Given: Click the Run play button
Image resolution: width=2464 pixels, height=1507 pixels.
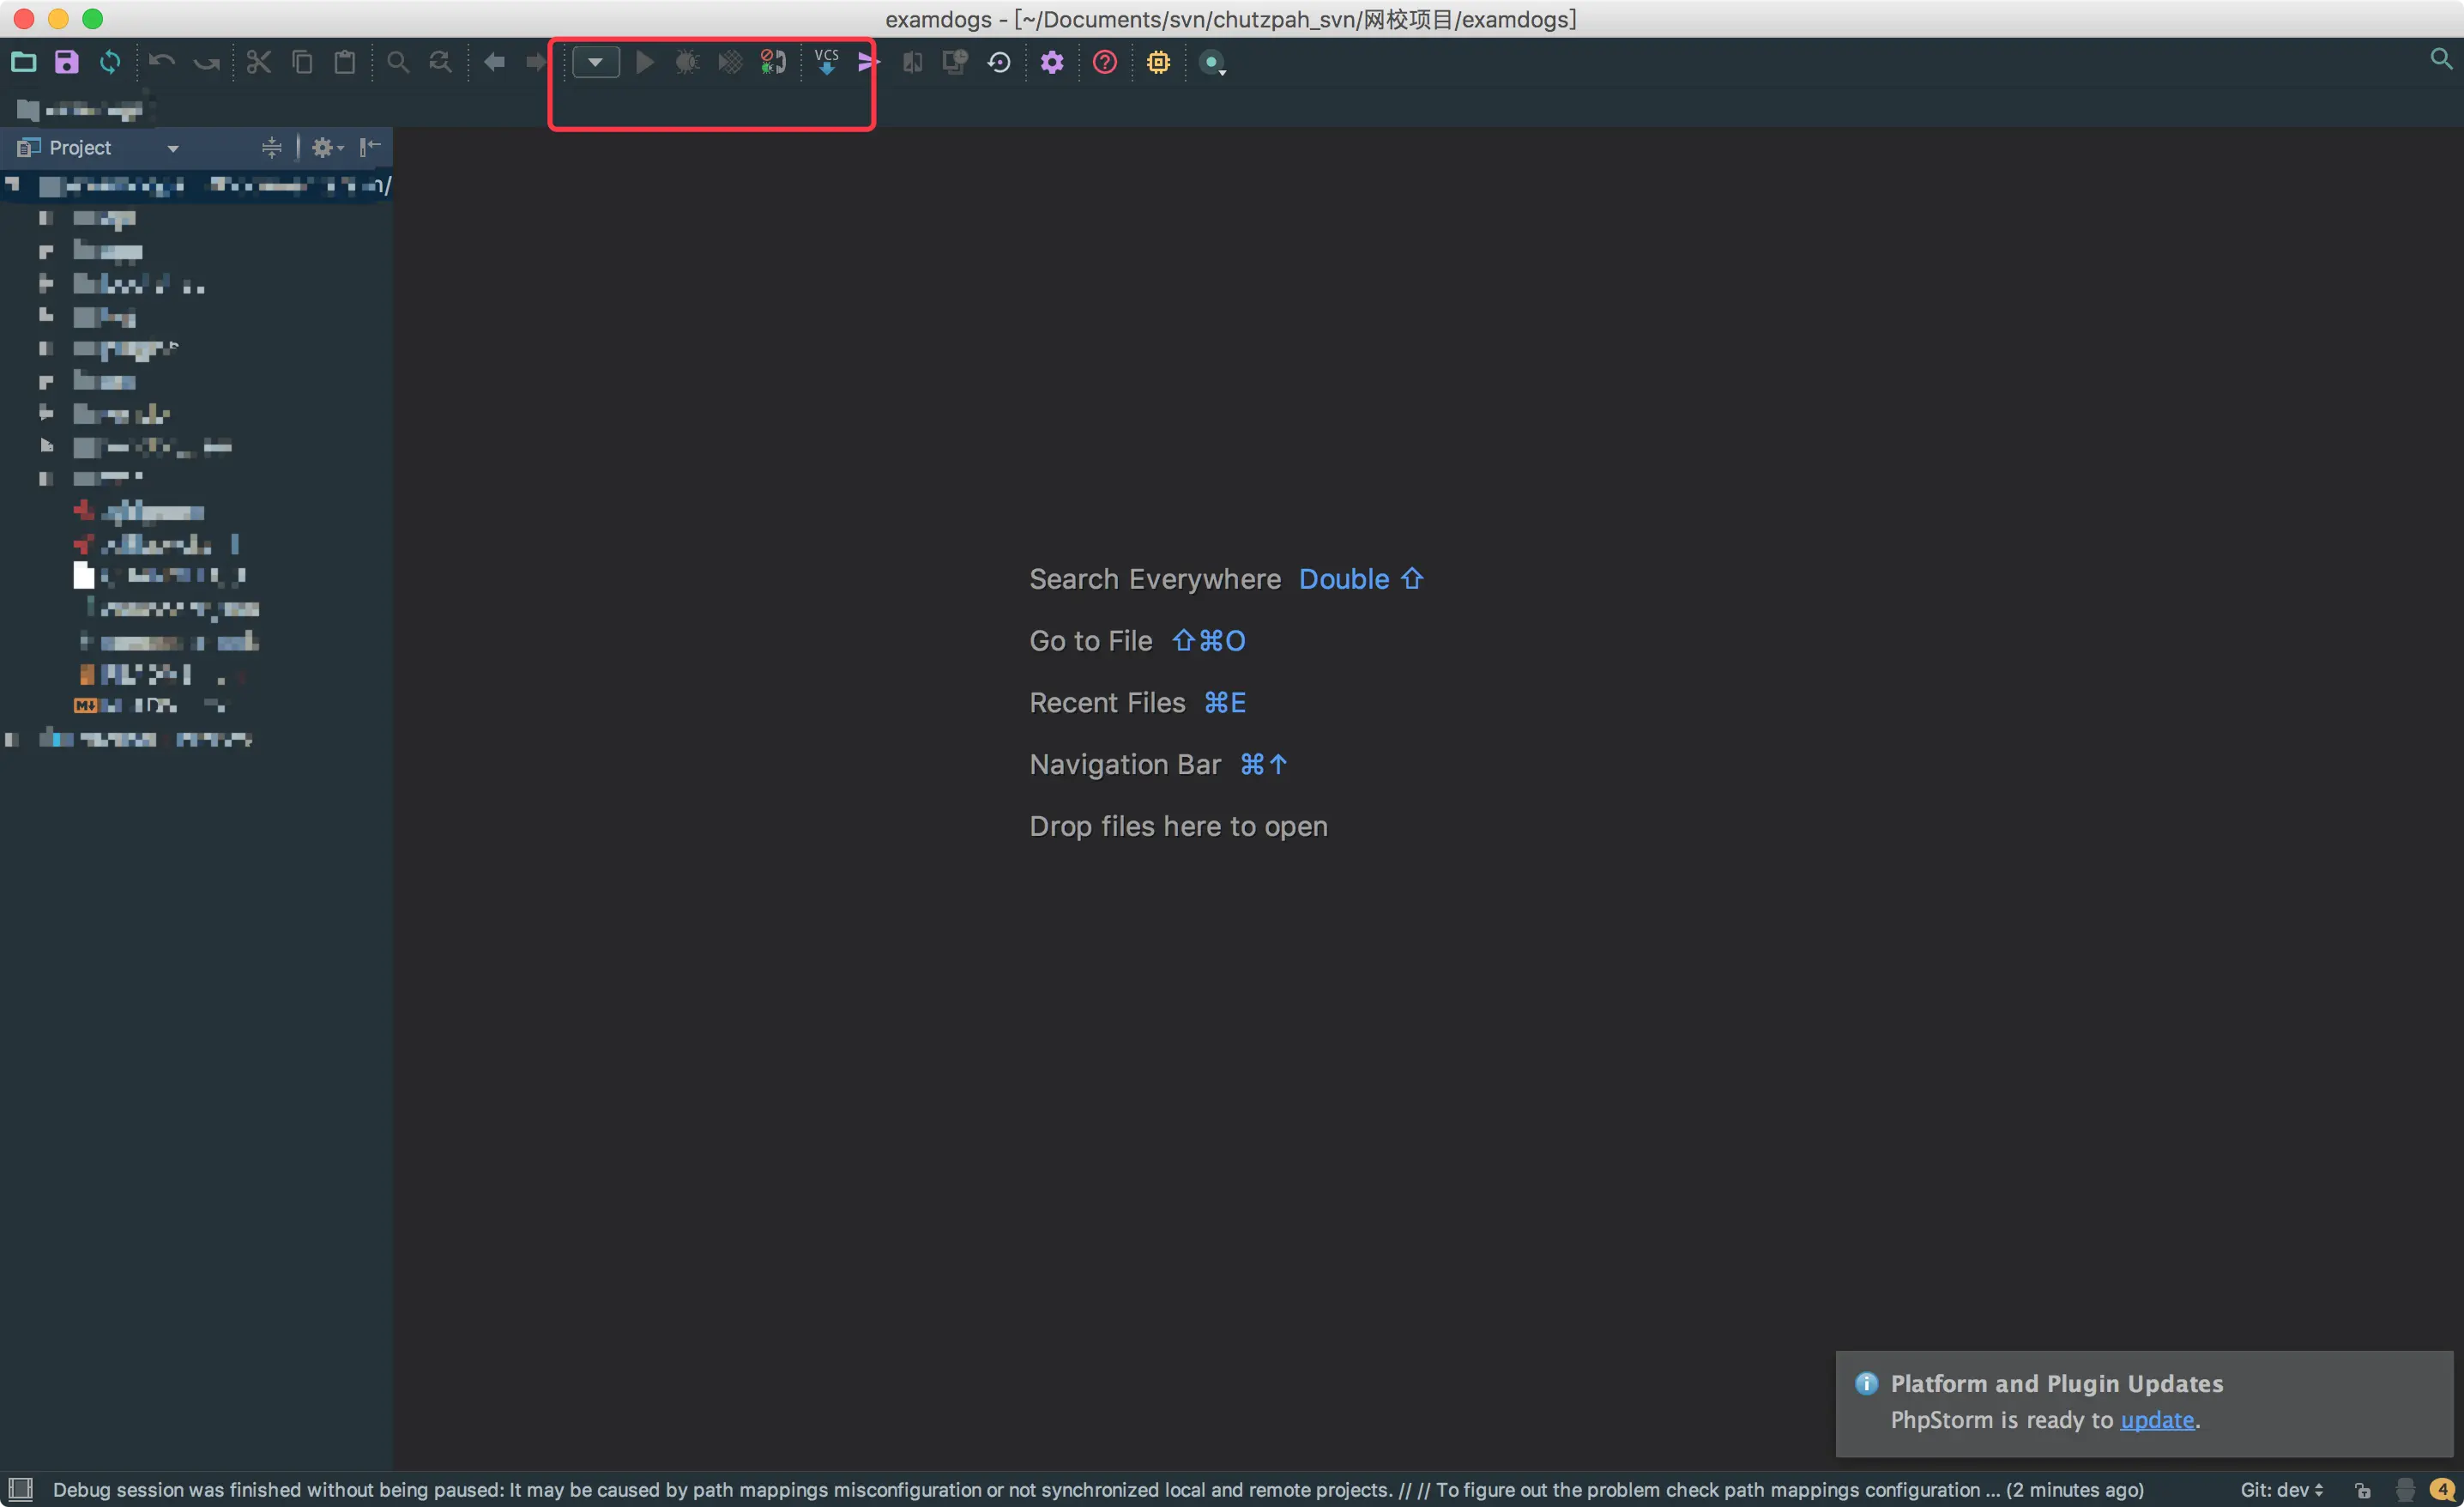Looking at the screenshot, I should 645,62.
